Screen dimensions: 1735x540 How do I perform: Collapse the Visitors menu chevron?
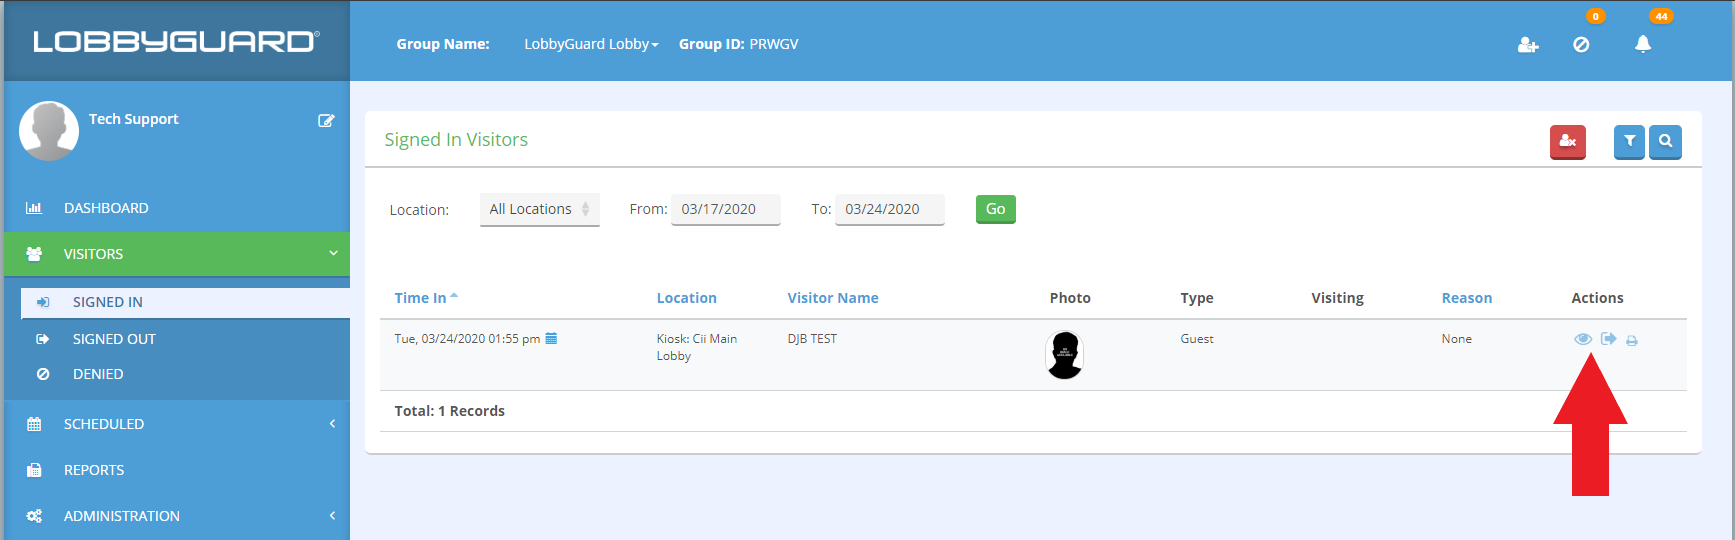[333, 253]
